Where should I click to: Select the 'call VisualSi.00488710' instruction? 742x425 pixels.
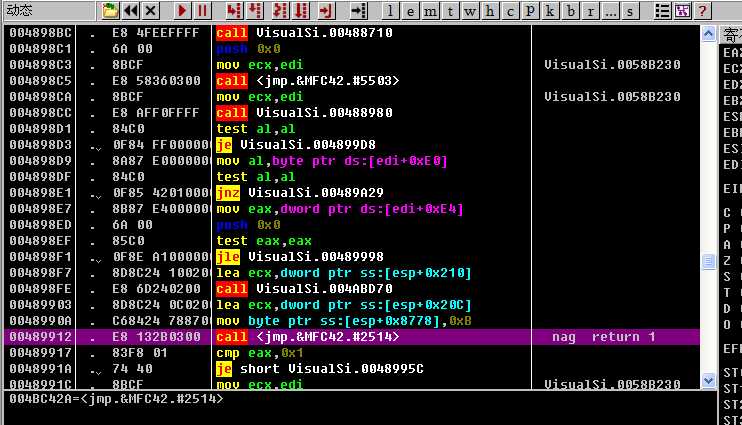click(x=304, y=33)
